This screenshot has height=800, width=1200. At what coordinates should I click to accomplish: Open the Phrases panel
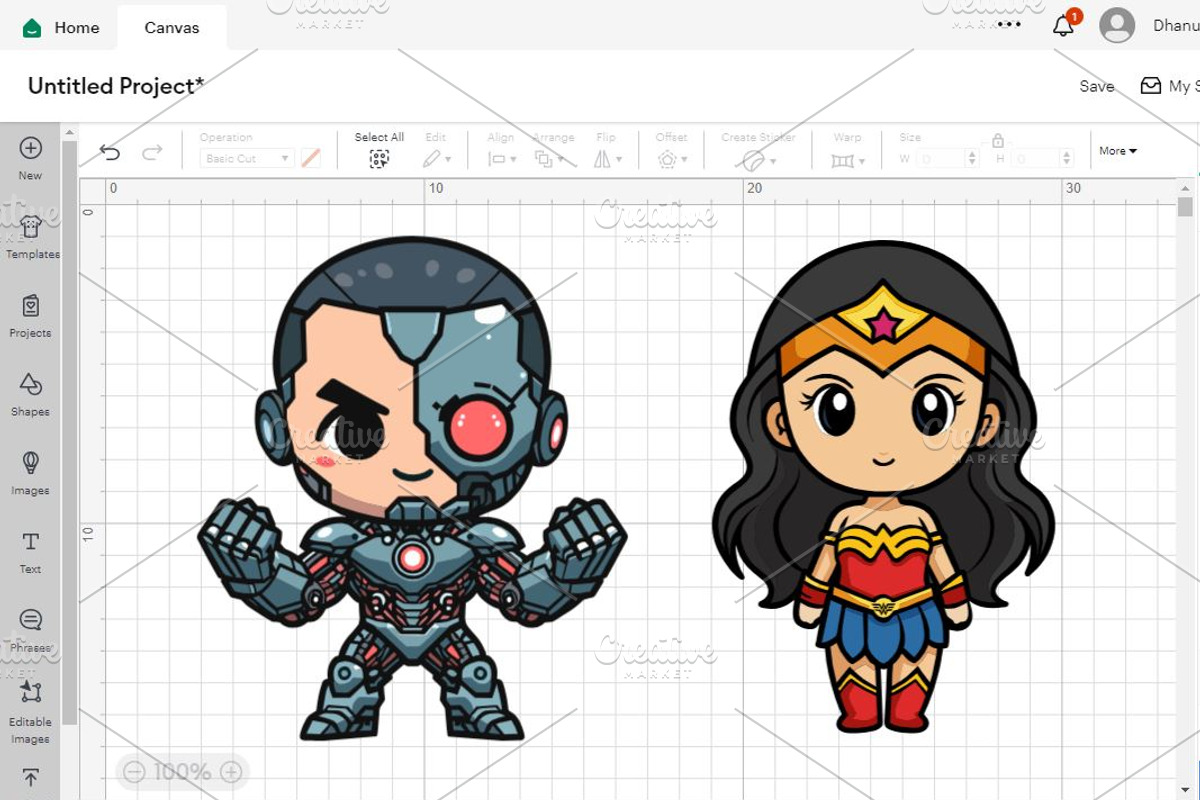point(31,631)
